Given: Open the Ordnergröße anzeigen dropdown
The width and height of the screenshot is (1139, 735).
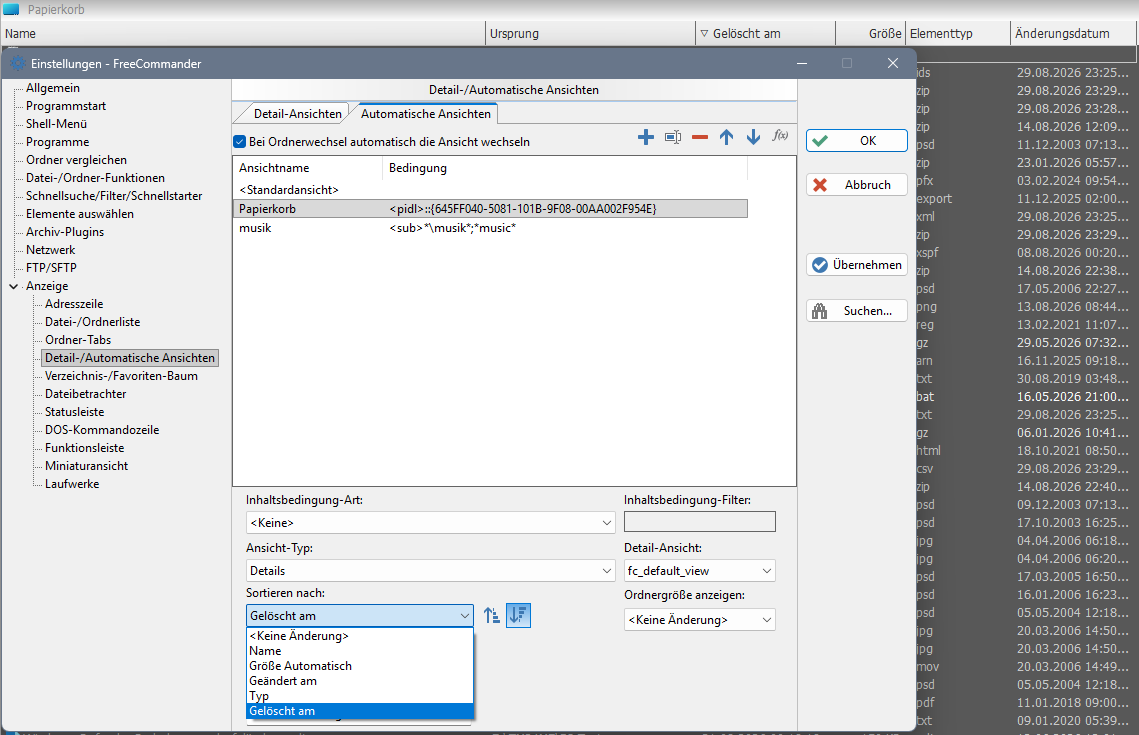Looking at the screenshot, I should 700,620.
